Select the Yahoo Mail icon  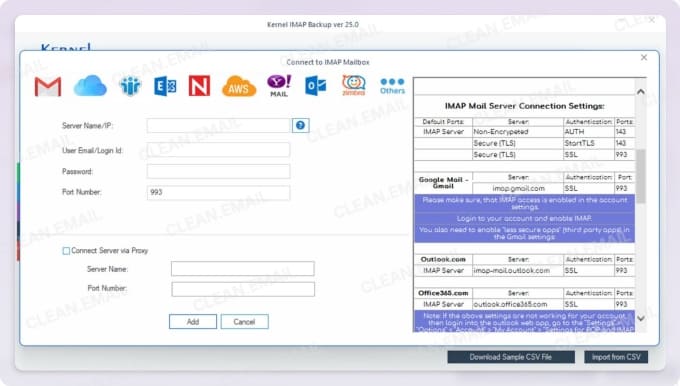coord(279,85)
